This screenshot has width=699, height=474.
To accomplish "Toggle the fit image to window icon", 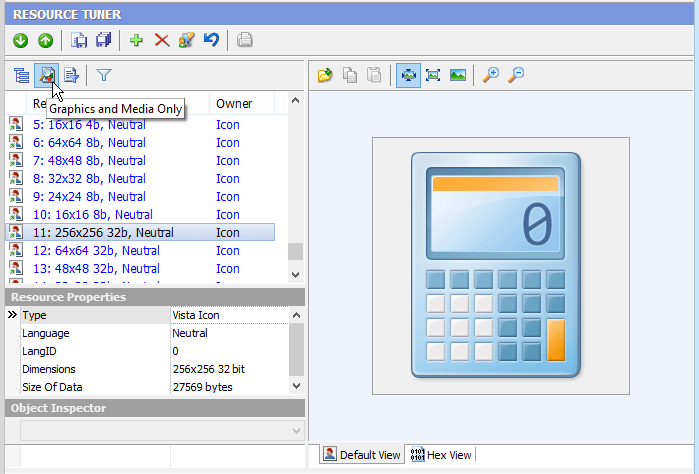I will pyautogui.click(x=408, y=75).
